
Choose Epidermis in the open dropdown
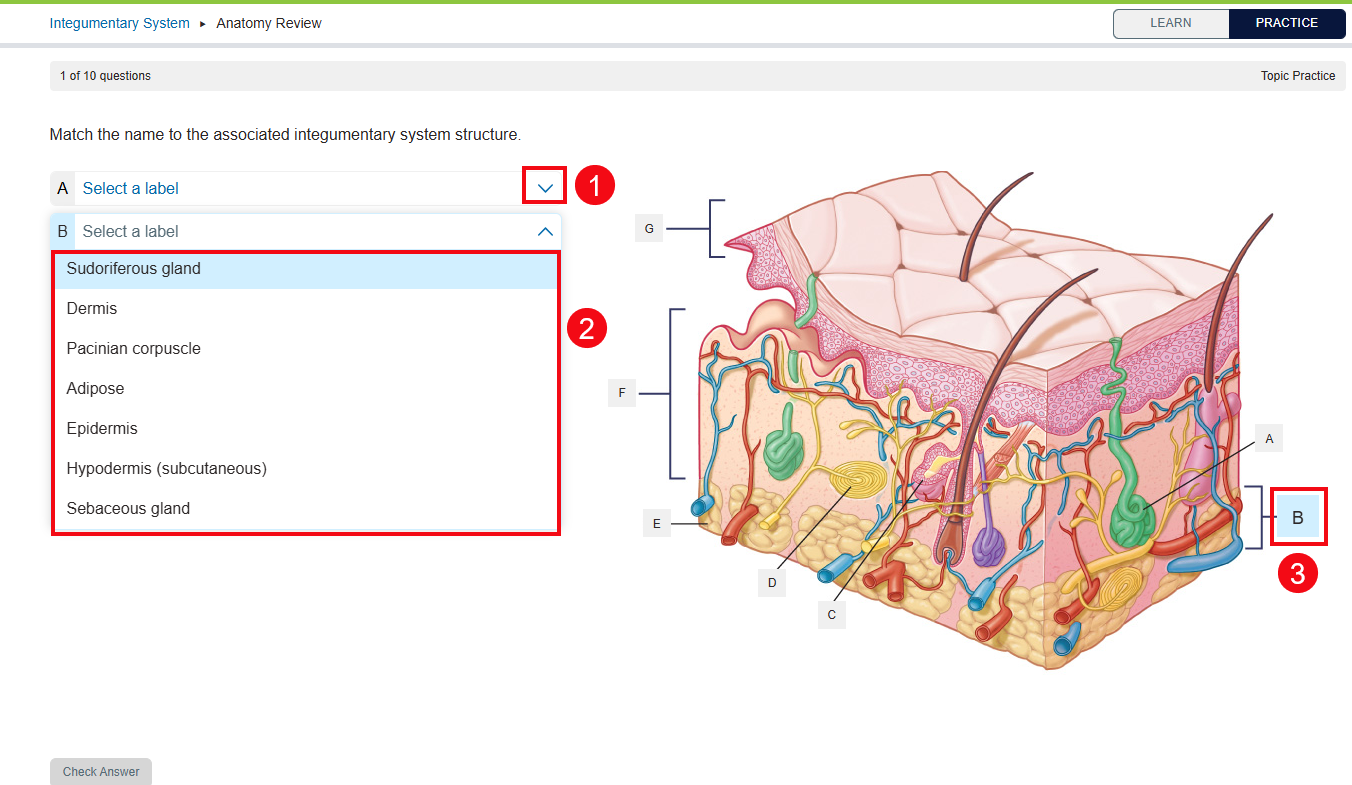tap(102, 428)
